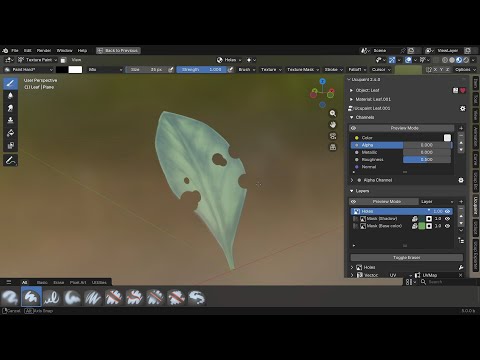Click the black primary color swatch
This screenshot has height=360, width=480.
[x=61, y=70]
